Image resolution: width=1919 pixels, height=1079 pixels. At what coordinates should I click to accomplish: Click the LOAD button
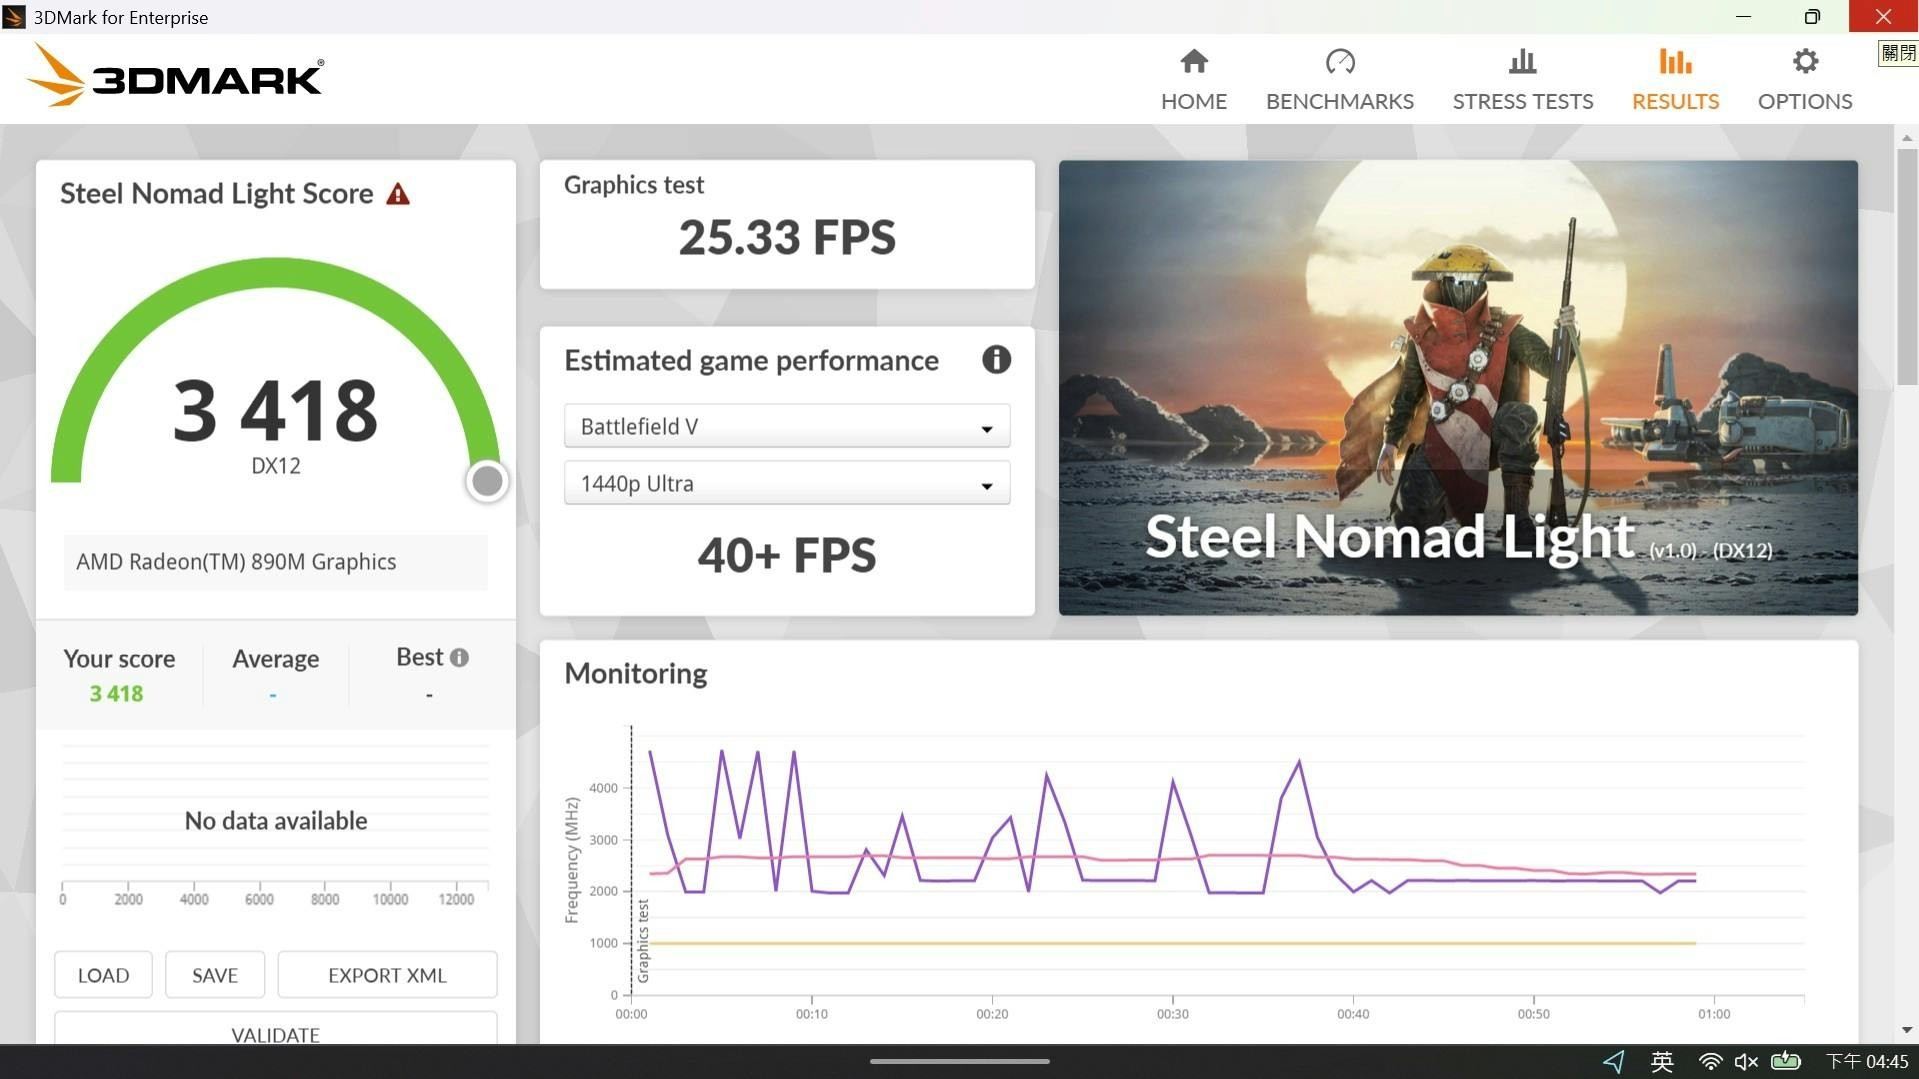click(103, 975)
